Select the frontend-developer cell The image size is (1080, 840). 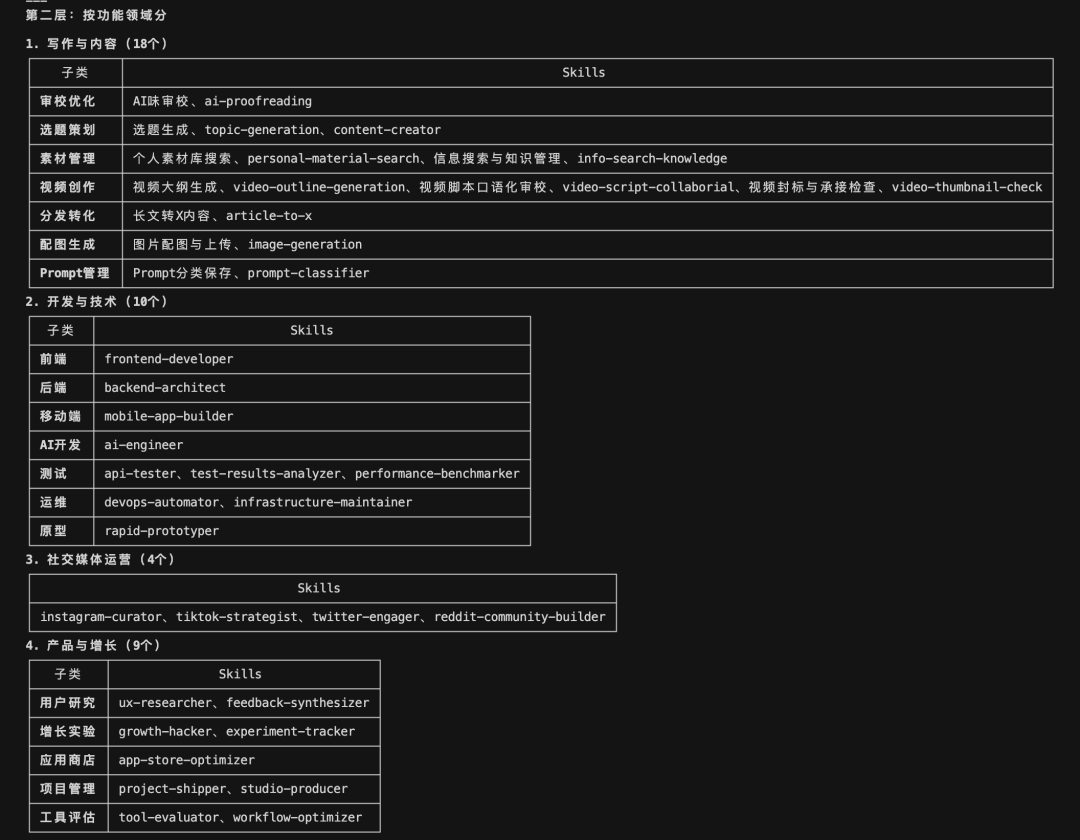168,359
